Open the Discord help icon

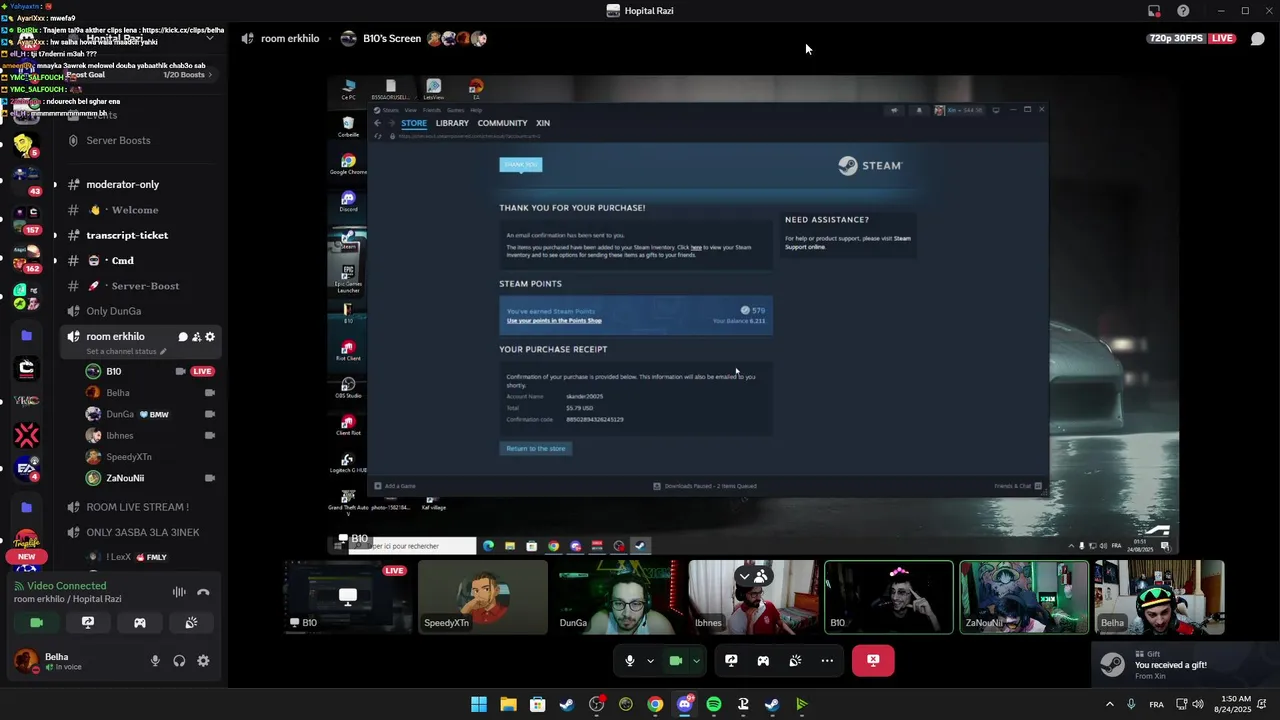[x=1183, y=11]
